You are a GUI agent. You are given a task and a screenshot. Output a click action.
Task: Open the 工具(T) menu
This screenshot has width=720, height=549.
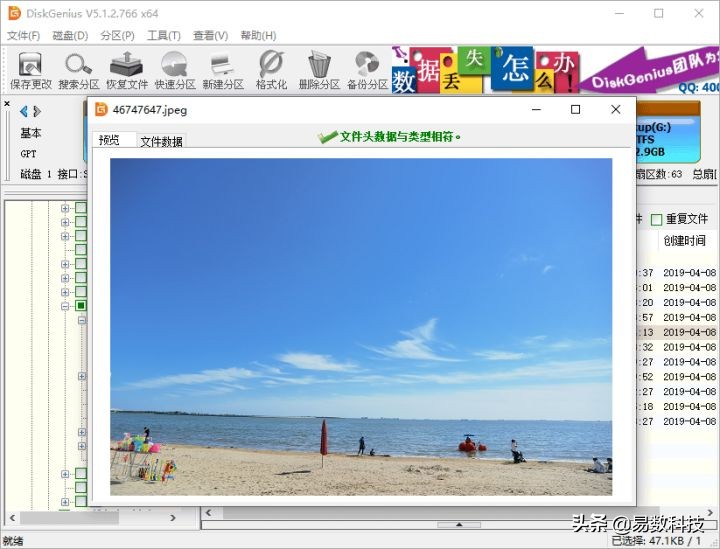coord(164,35)
